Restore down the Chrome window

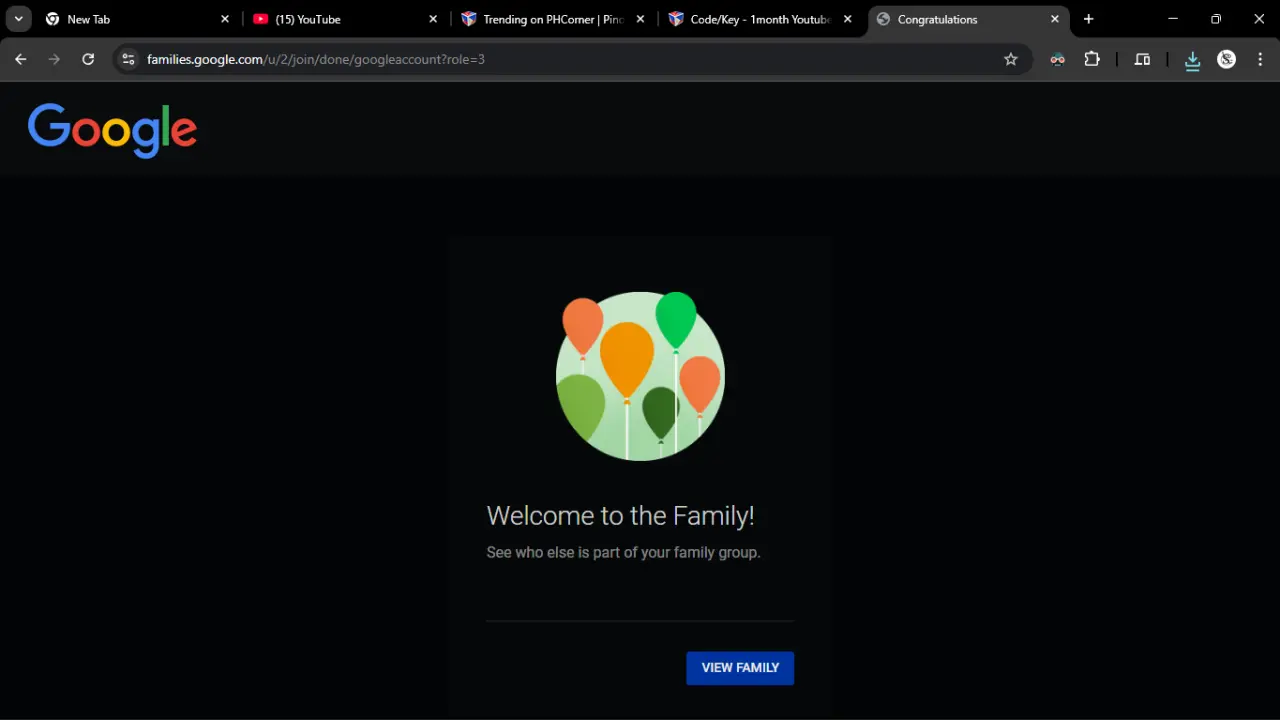(x=1216, y=19)
